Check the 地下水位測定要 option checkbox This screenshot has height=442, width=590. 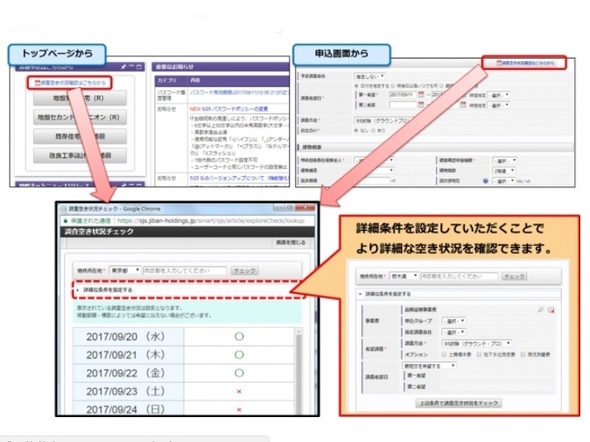[479, 354]
